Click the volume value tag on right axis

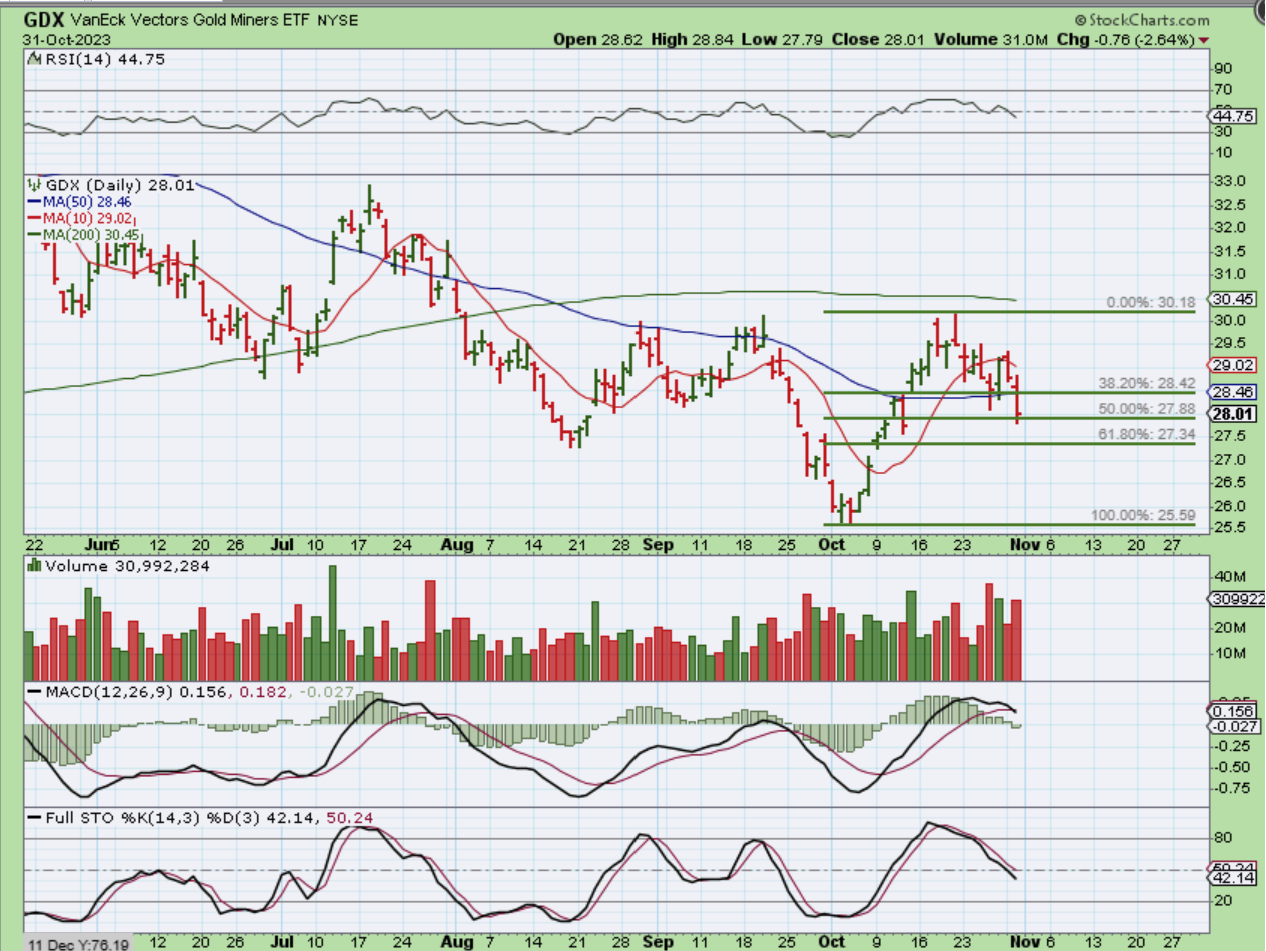click(x=1237, y=599)
